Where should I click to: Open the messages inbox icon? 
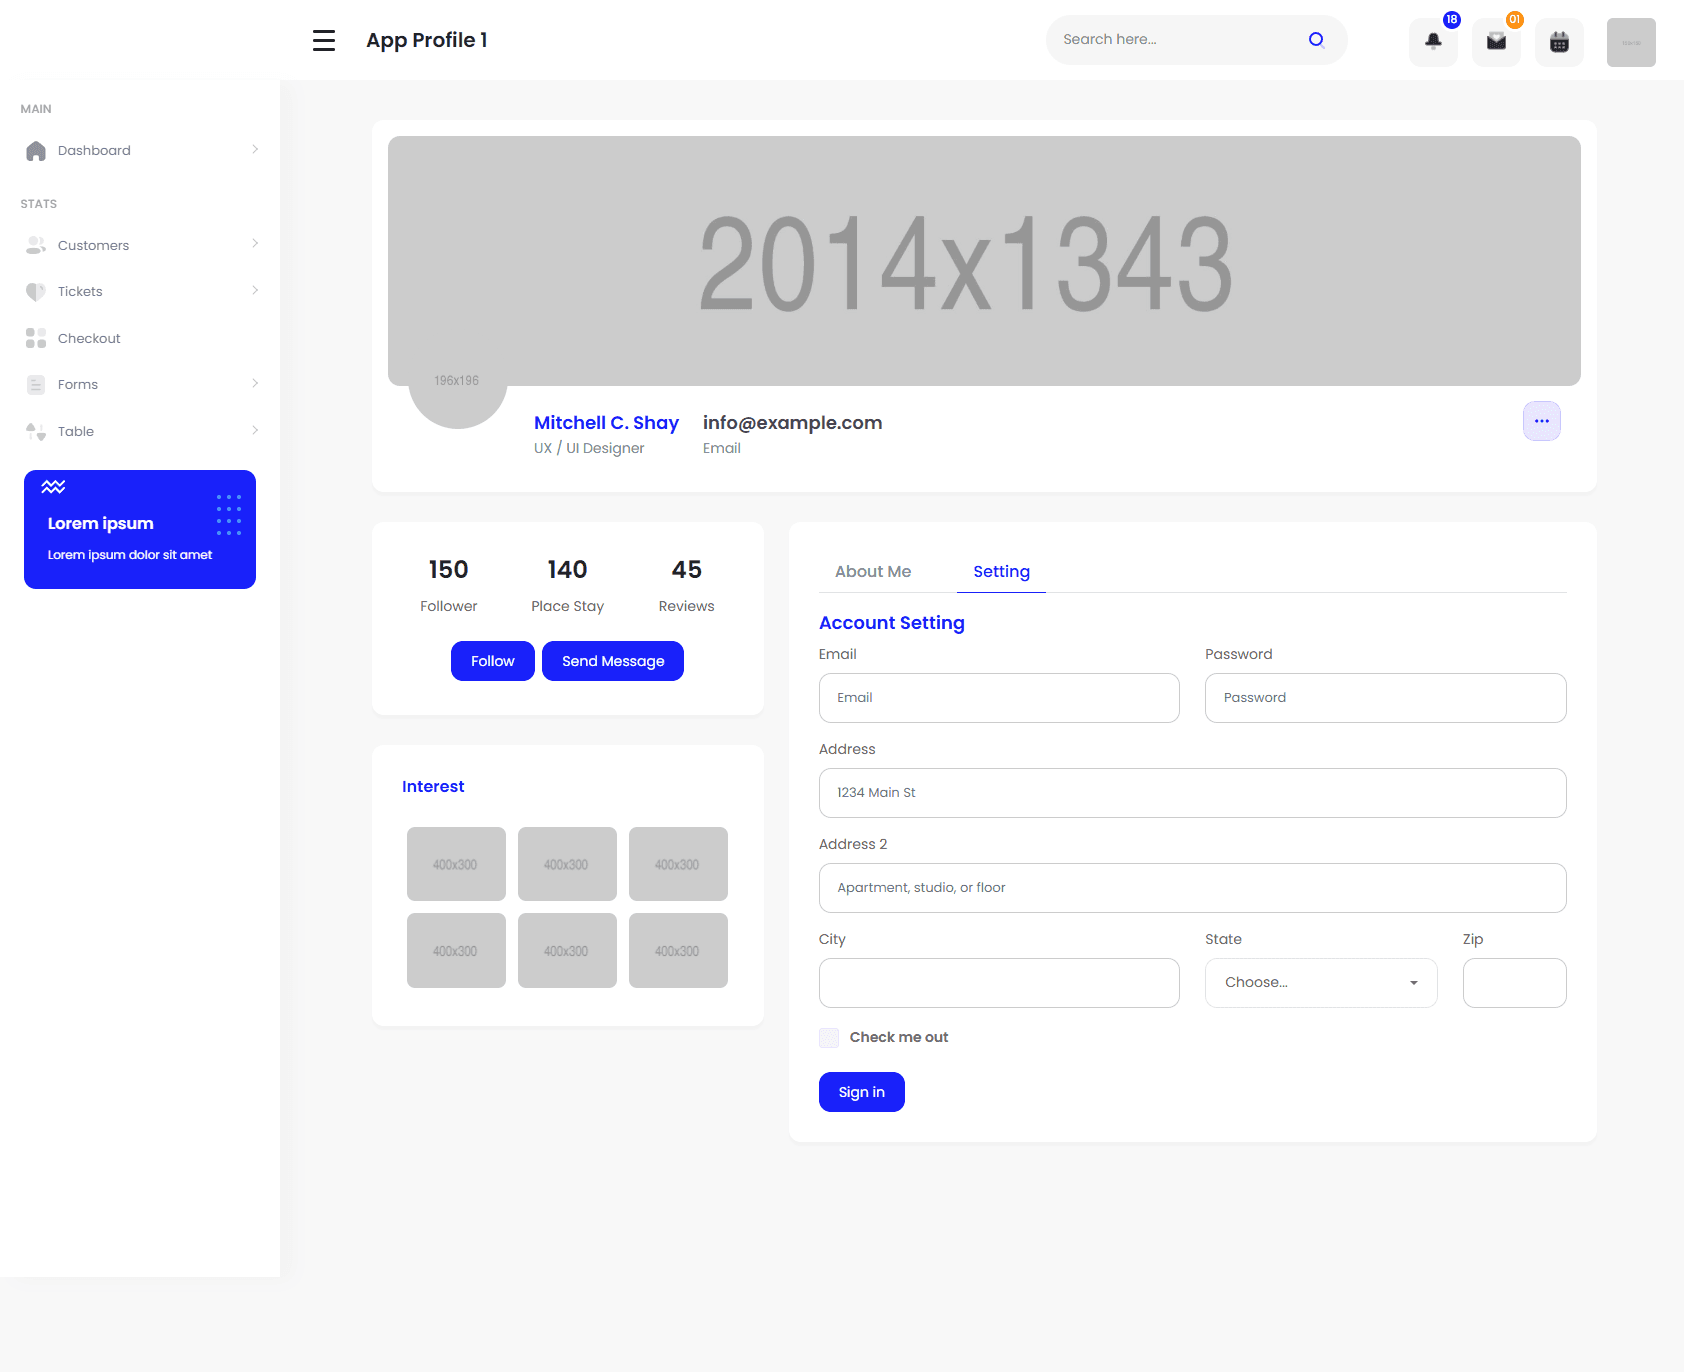pos(1495,41)
